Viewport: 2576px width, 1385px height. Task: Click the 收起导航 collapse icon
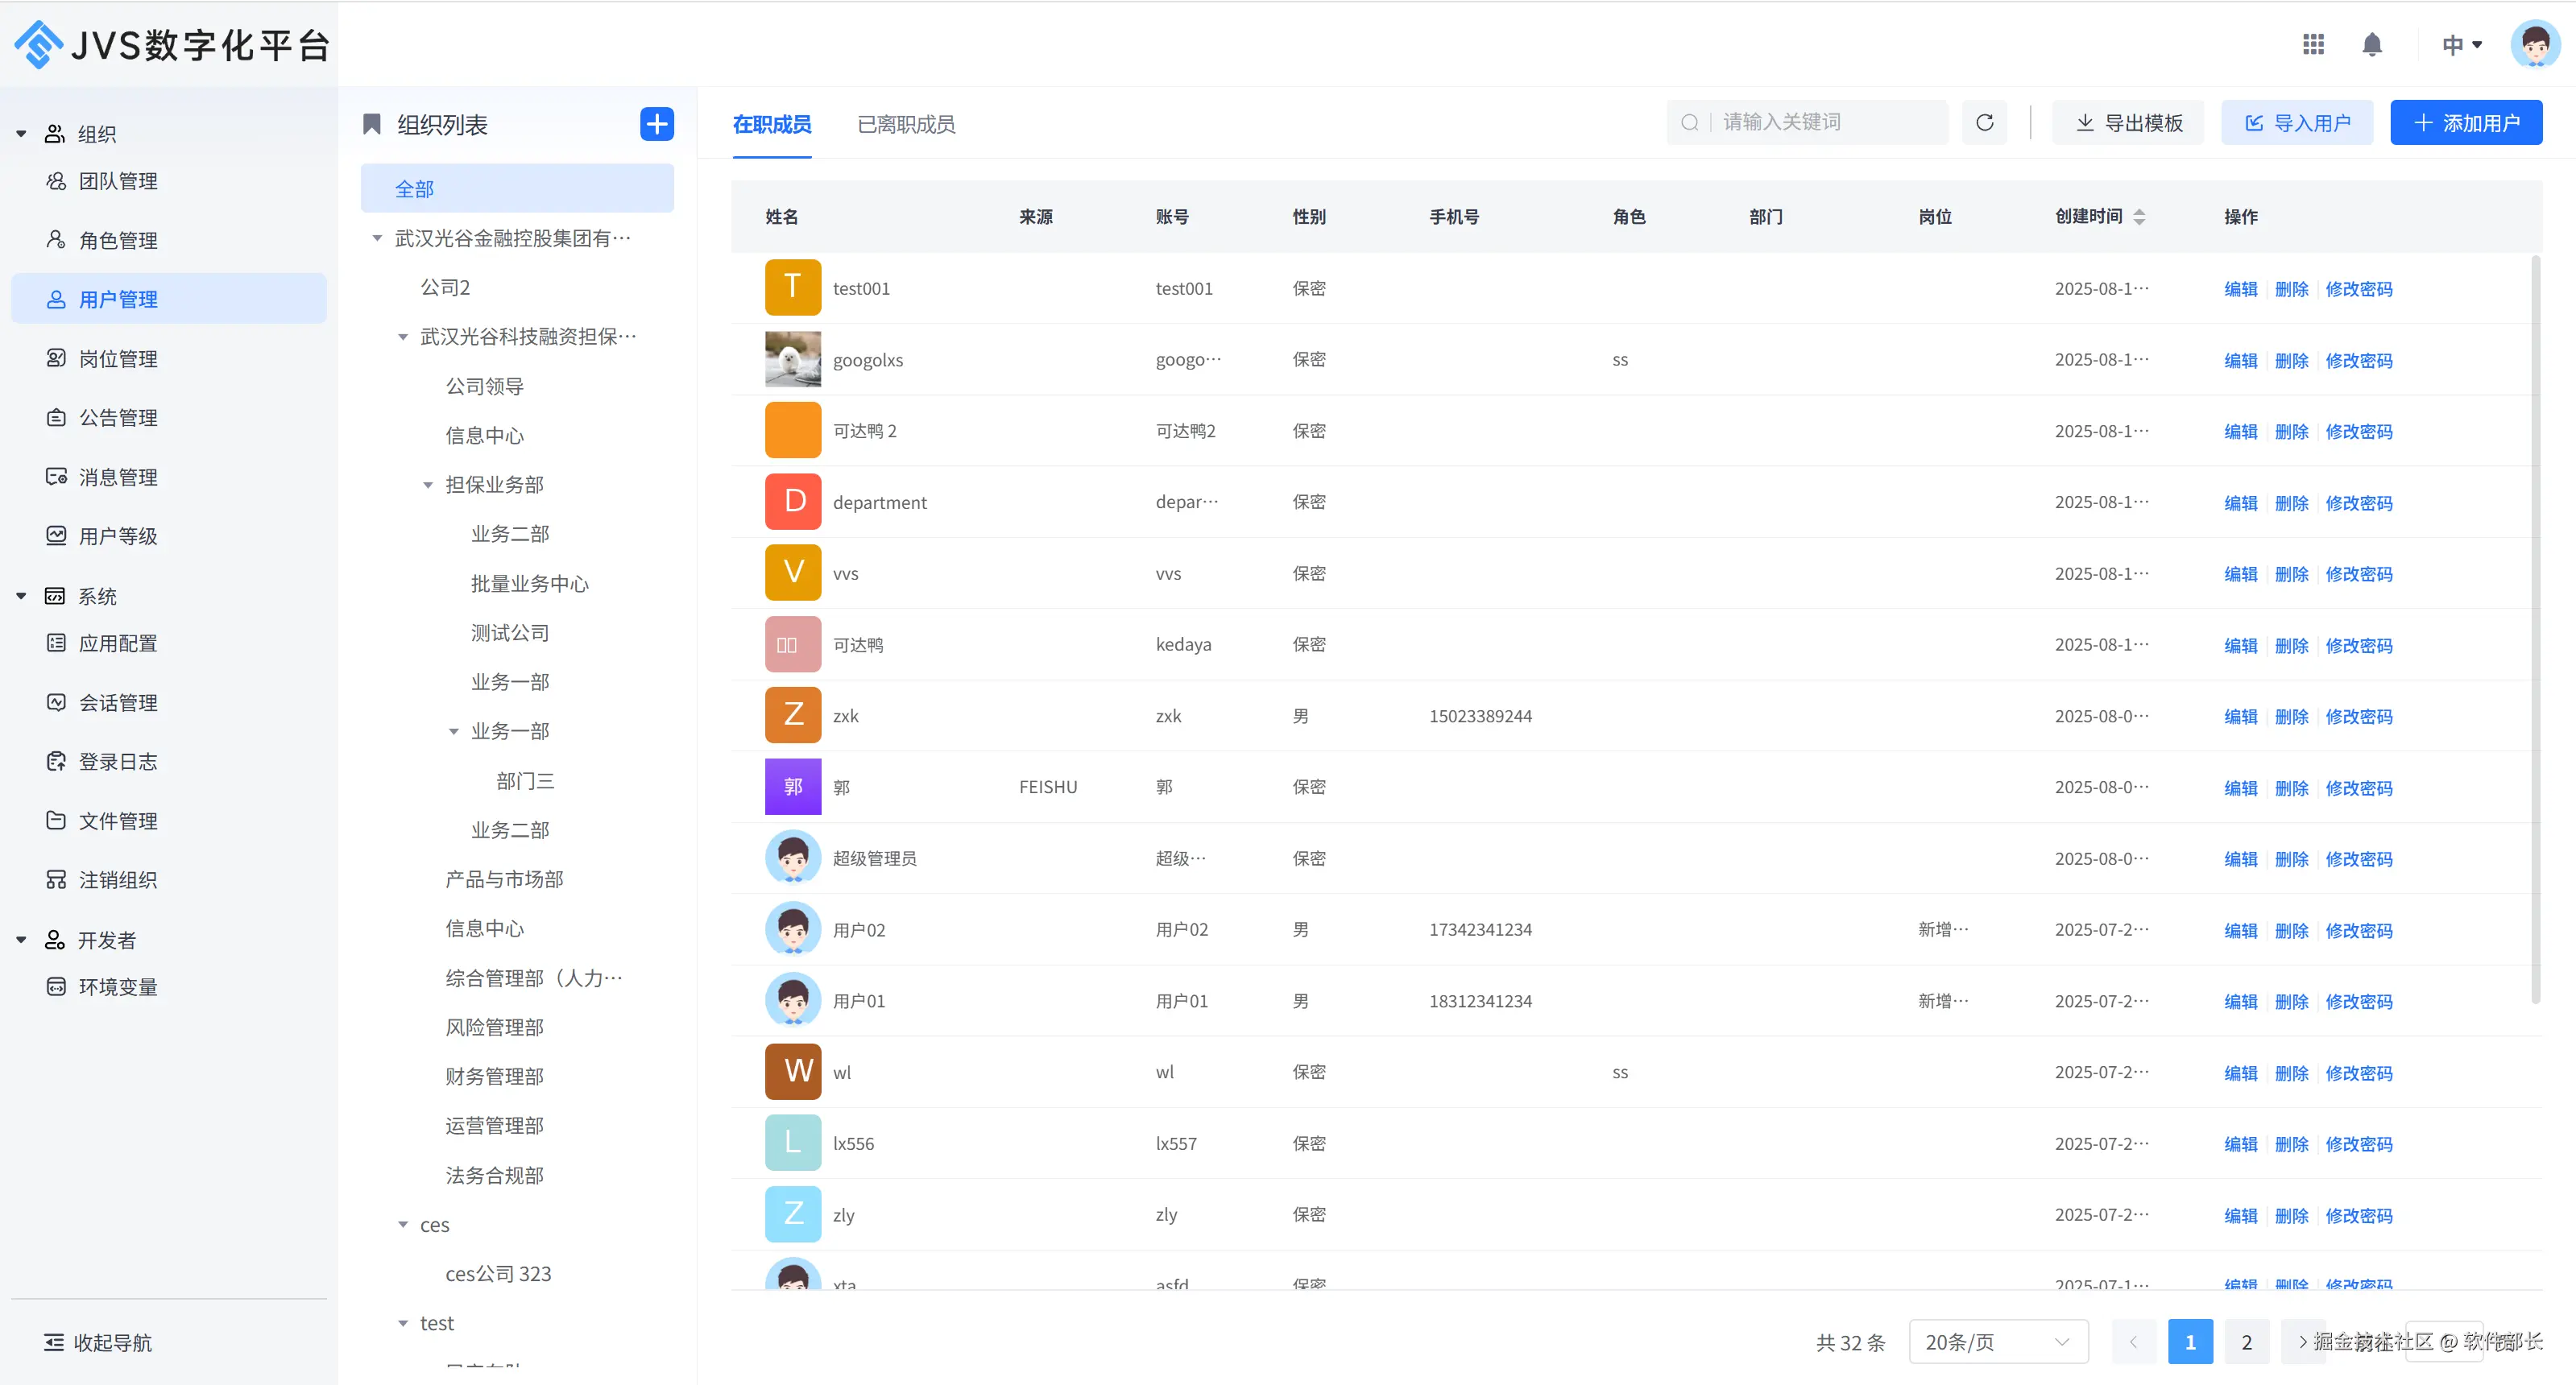(54, 1342)
